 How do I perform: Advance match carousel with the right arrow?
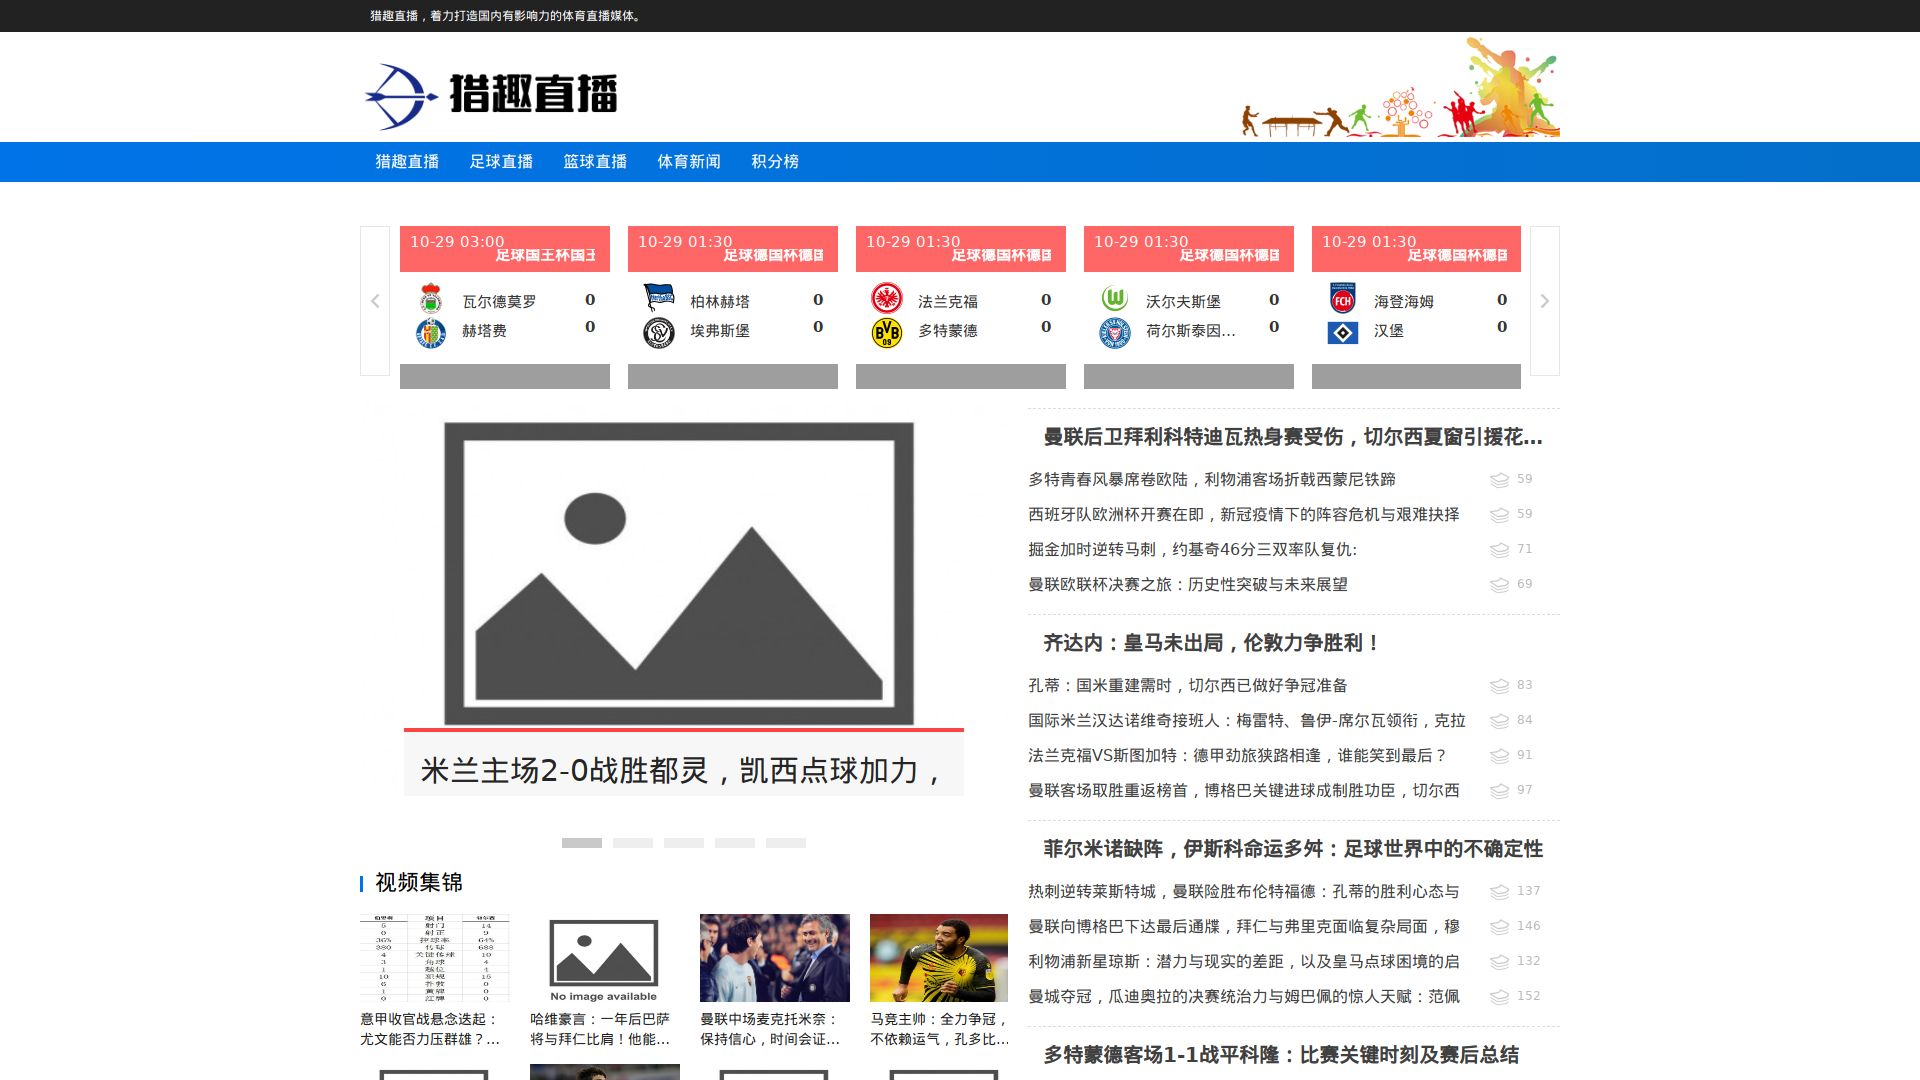(x=1544, y=301)
